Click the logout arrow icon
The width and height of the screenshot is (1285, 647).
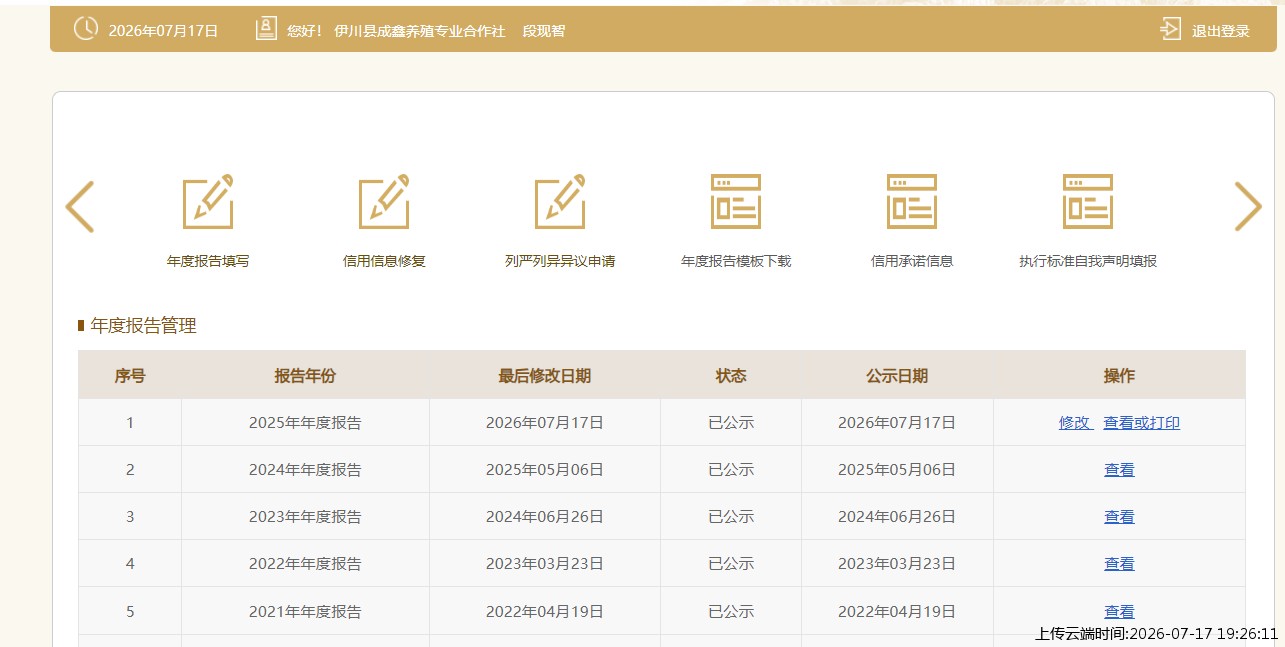pyautogui.click(x=1170, y=29)
